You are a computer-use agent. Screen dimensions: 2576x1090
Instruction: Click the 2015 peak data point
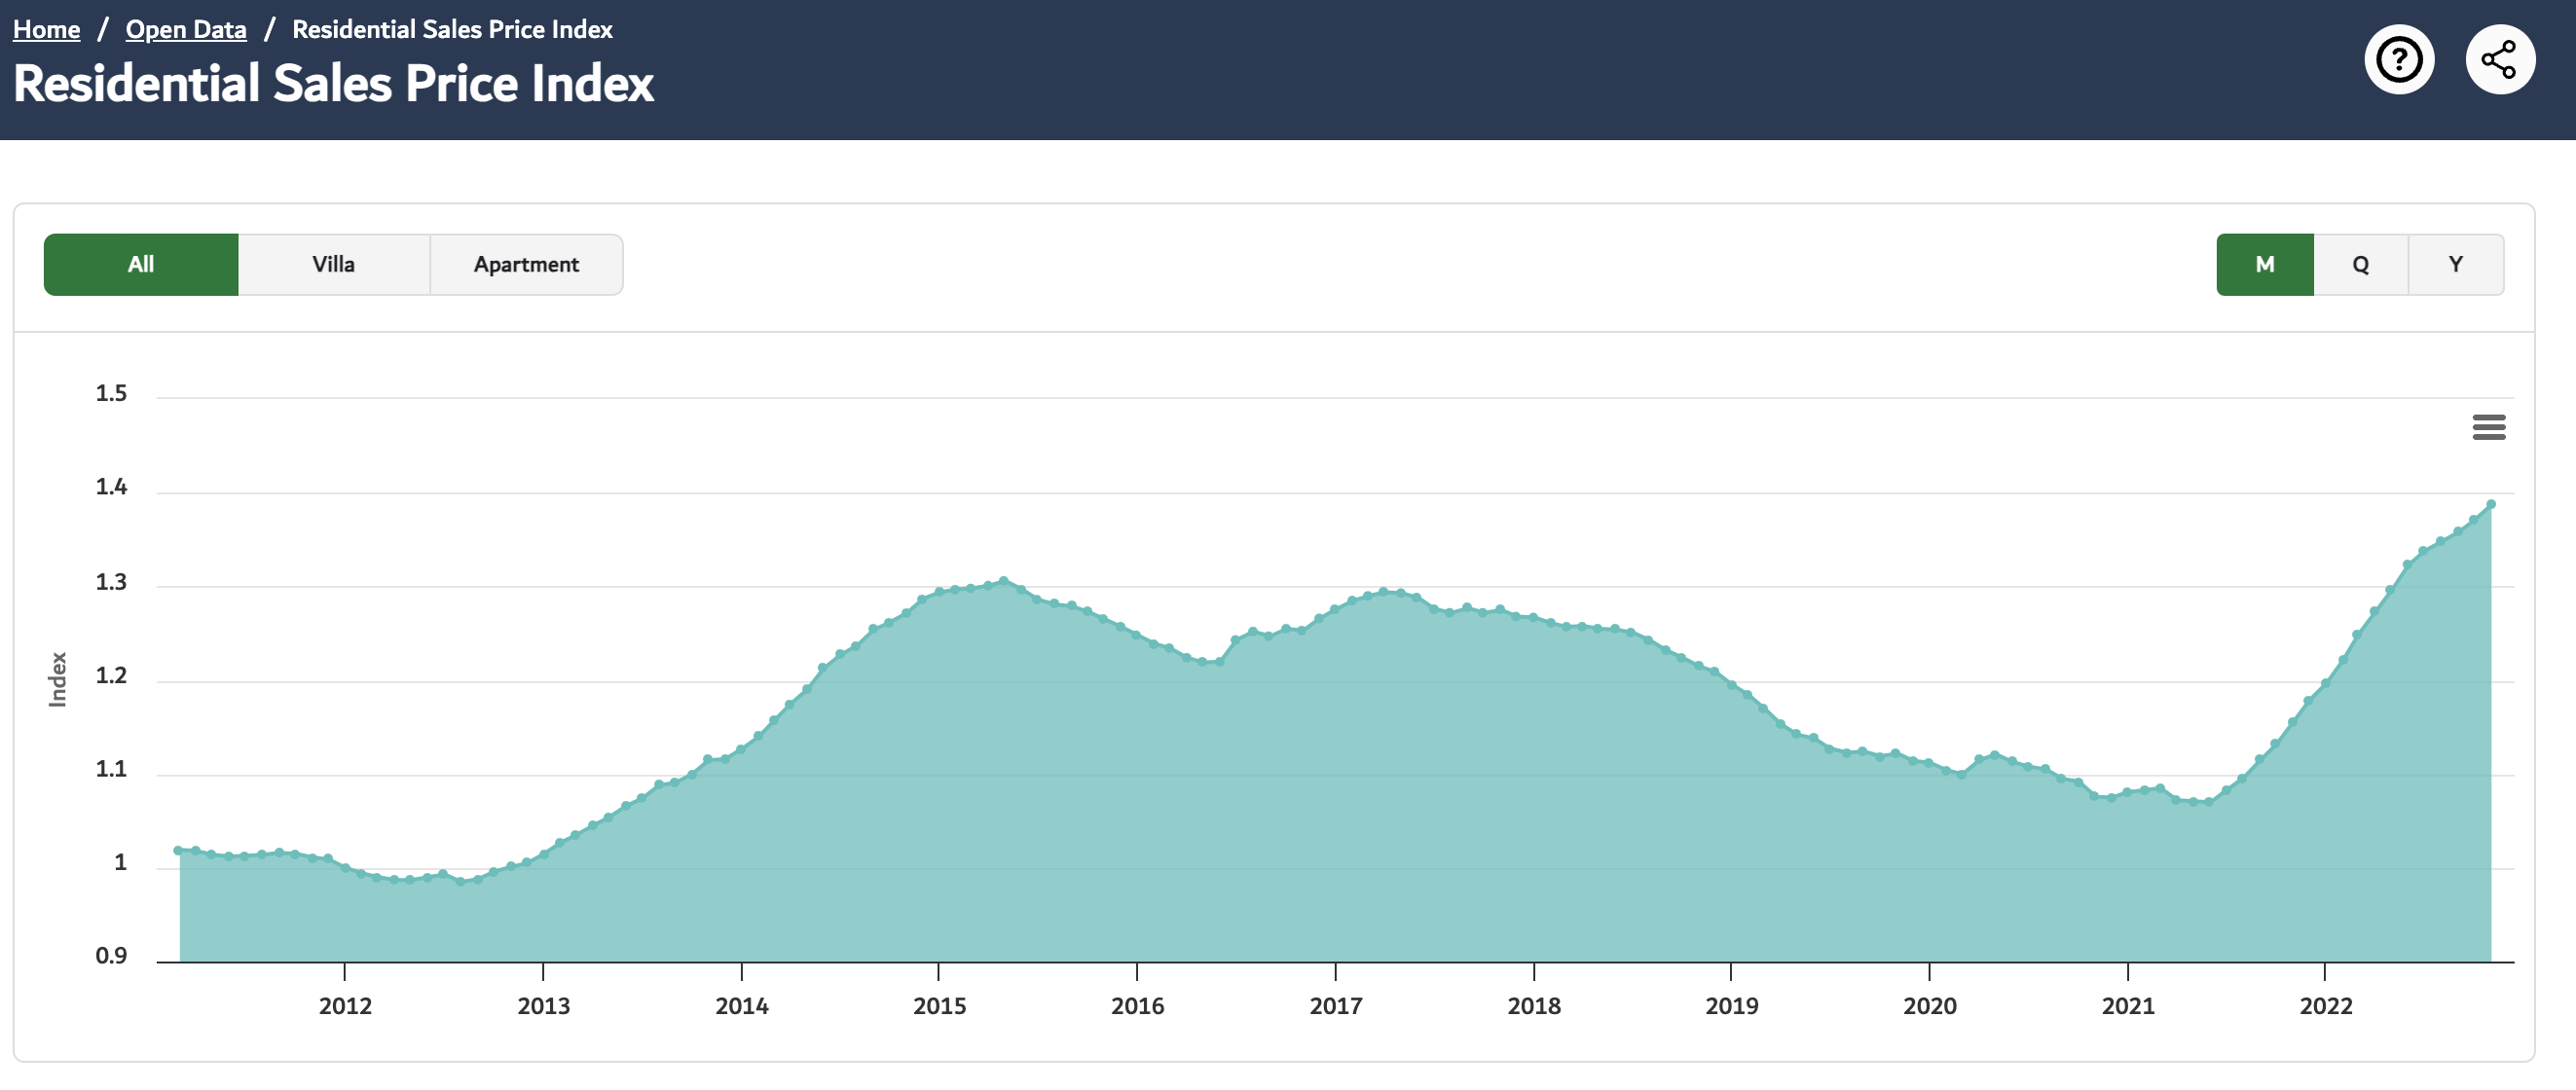click(1004, 581)
